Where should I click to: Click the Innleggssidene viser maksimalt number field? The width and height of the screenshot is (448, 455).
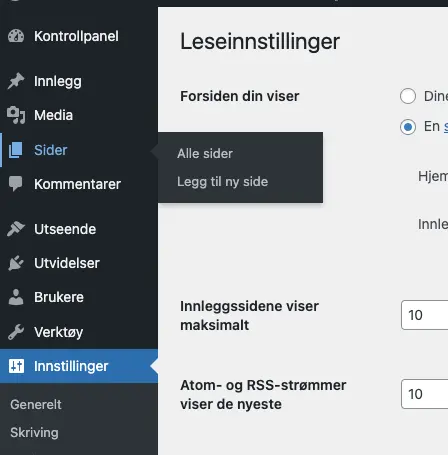(425, 315)
